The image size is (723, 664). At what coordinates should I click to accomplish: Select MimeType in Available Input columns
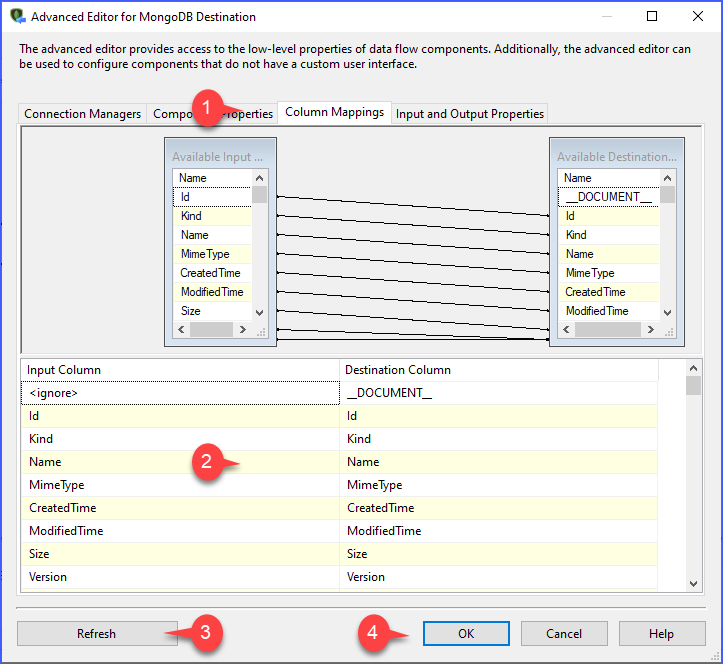coord(213,254)
